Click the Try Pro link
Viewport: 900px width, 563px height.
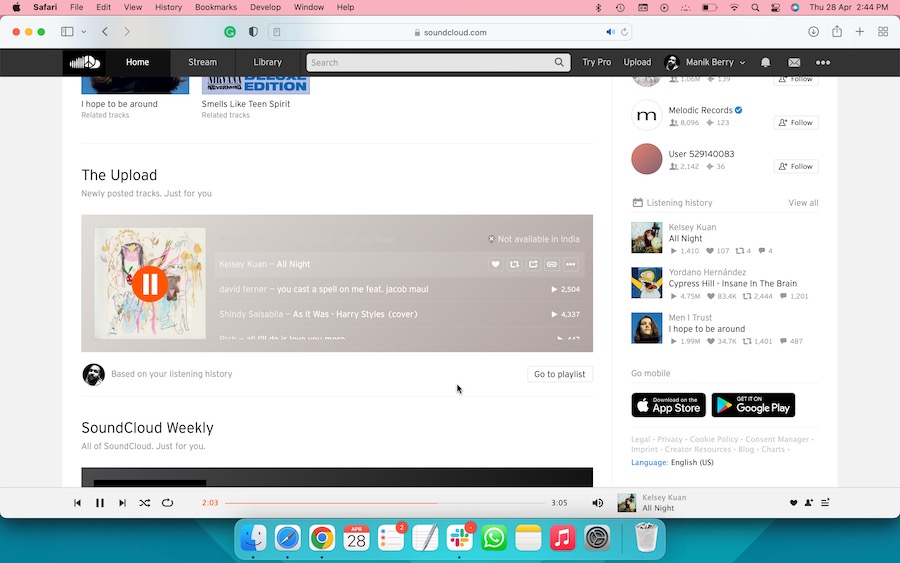pyautogui.click(x=596, y=63)
